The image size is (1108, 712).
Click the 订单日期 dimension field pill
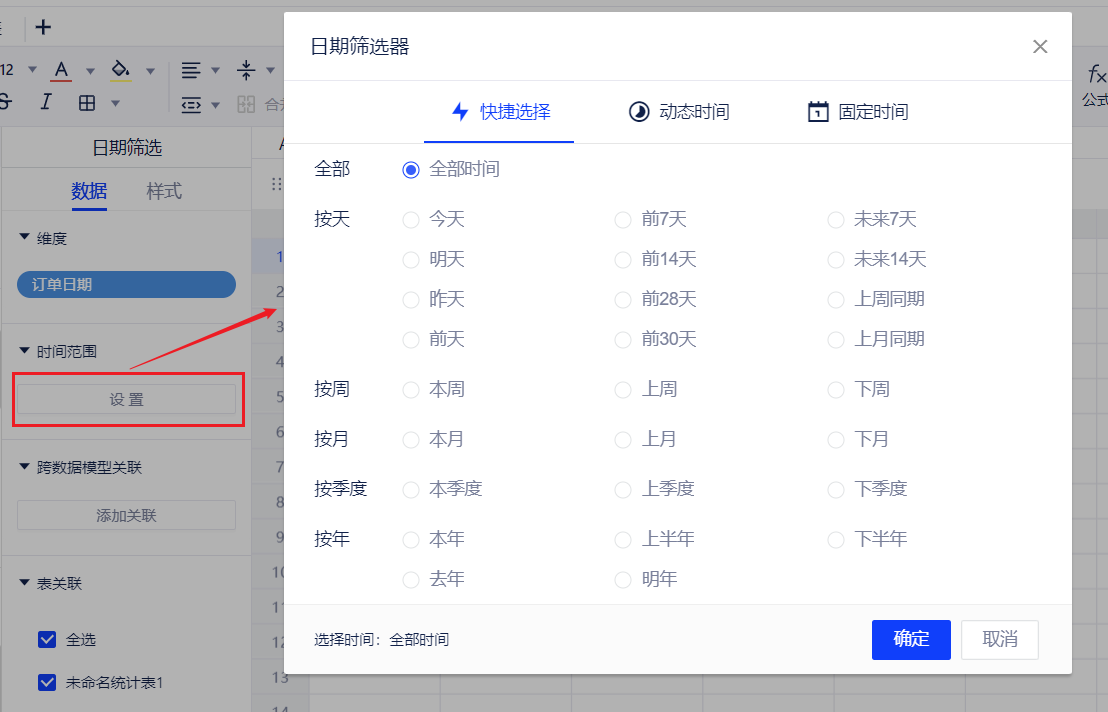pos(126,285)
